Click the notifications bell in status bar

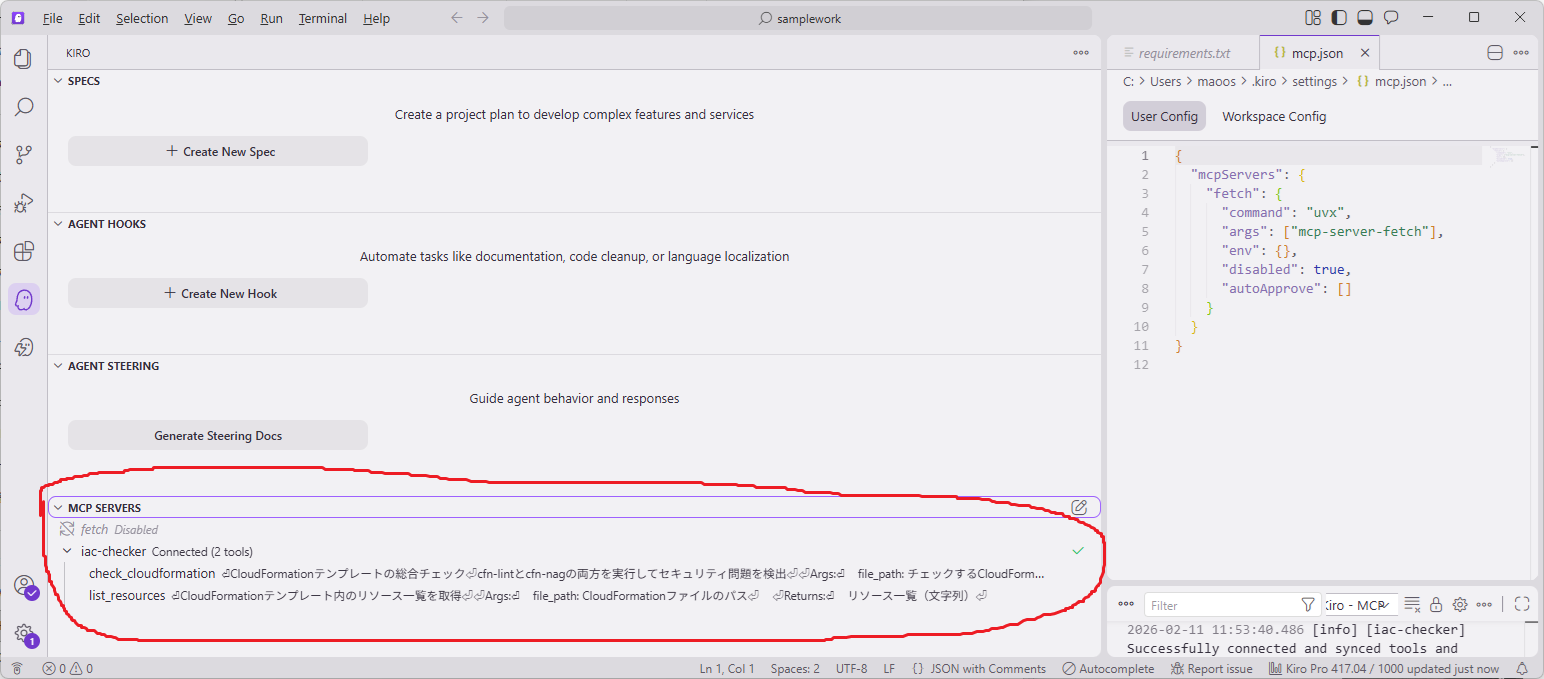click(1522, 668)
